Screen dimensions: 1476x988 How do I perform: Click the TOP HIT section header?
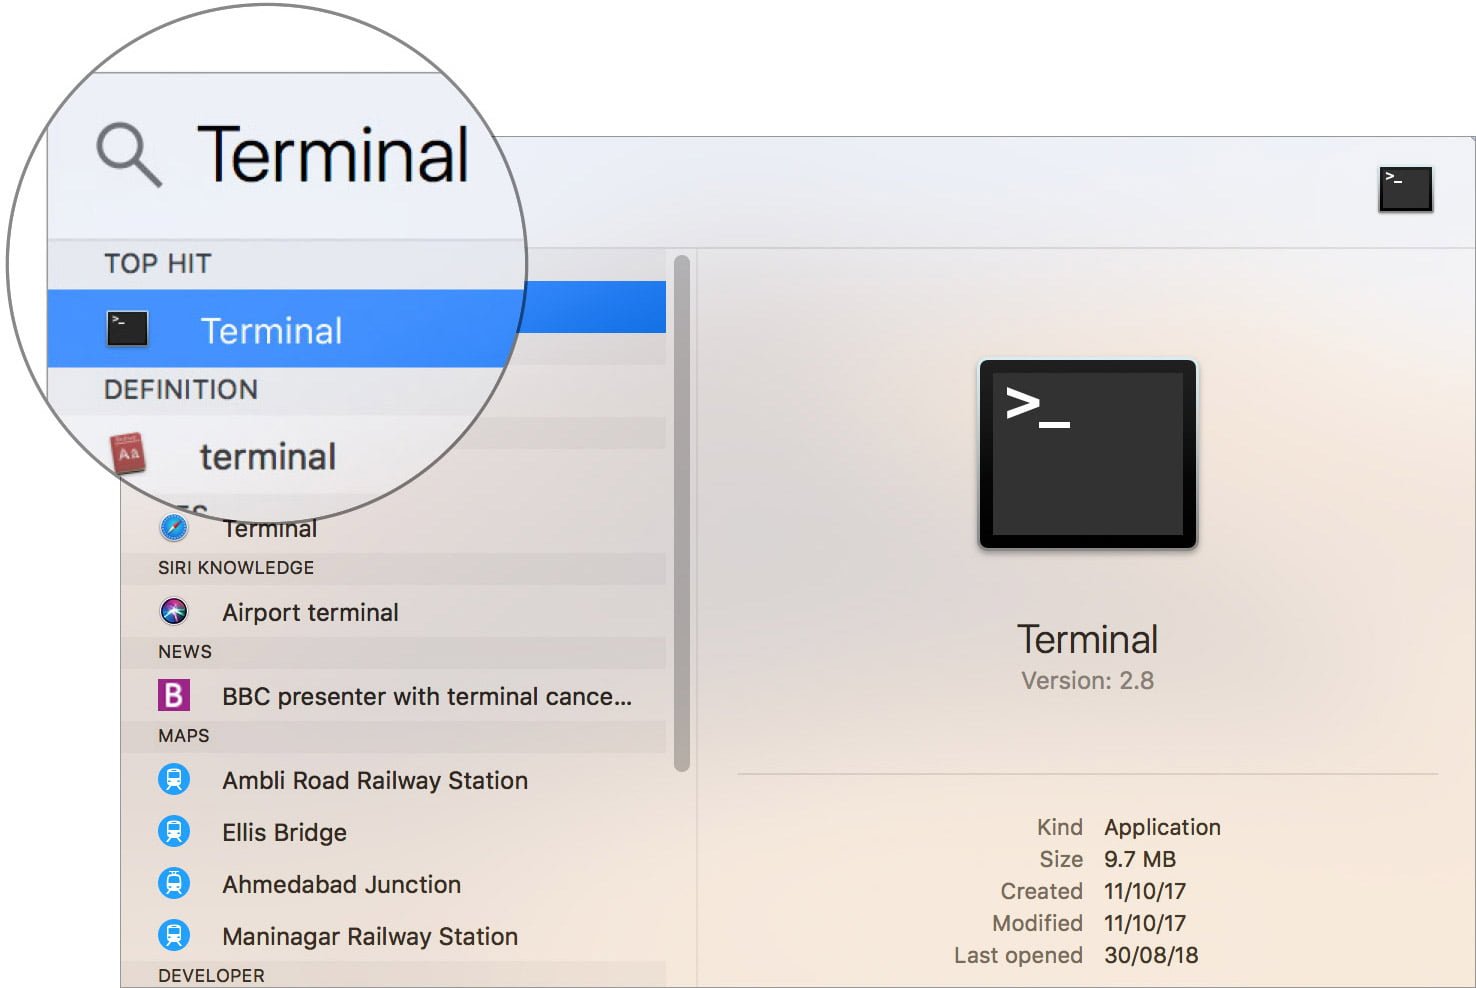(x=157, y=263)
